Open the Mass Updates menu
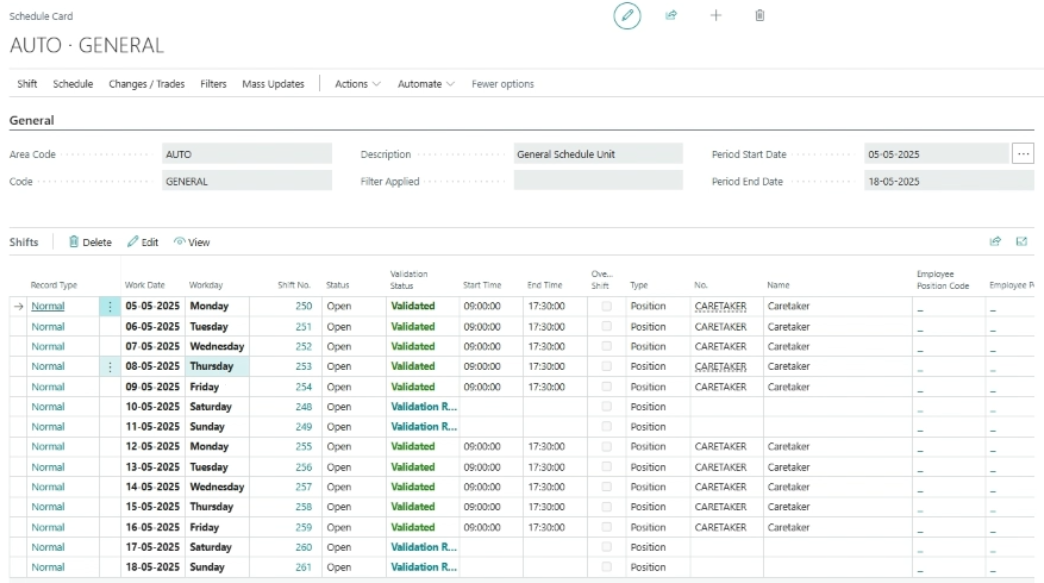 tap(273, 84)
